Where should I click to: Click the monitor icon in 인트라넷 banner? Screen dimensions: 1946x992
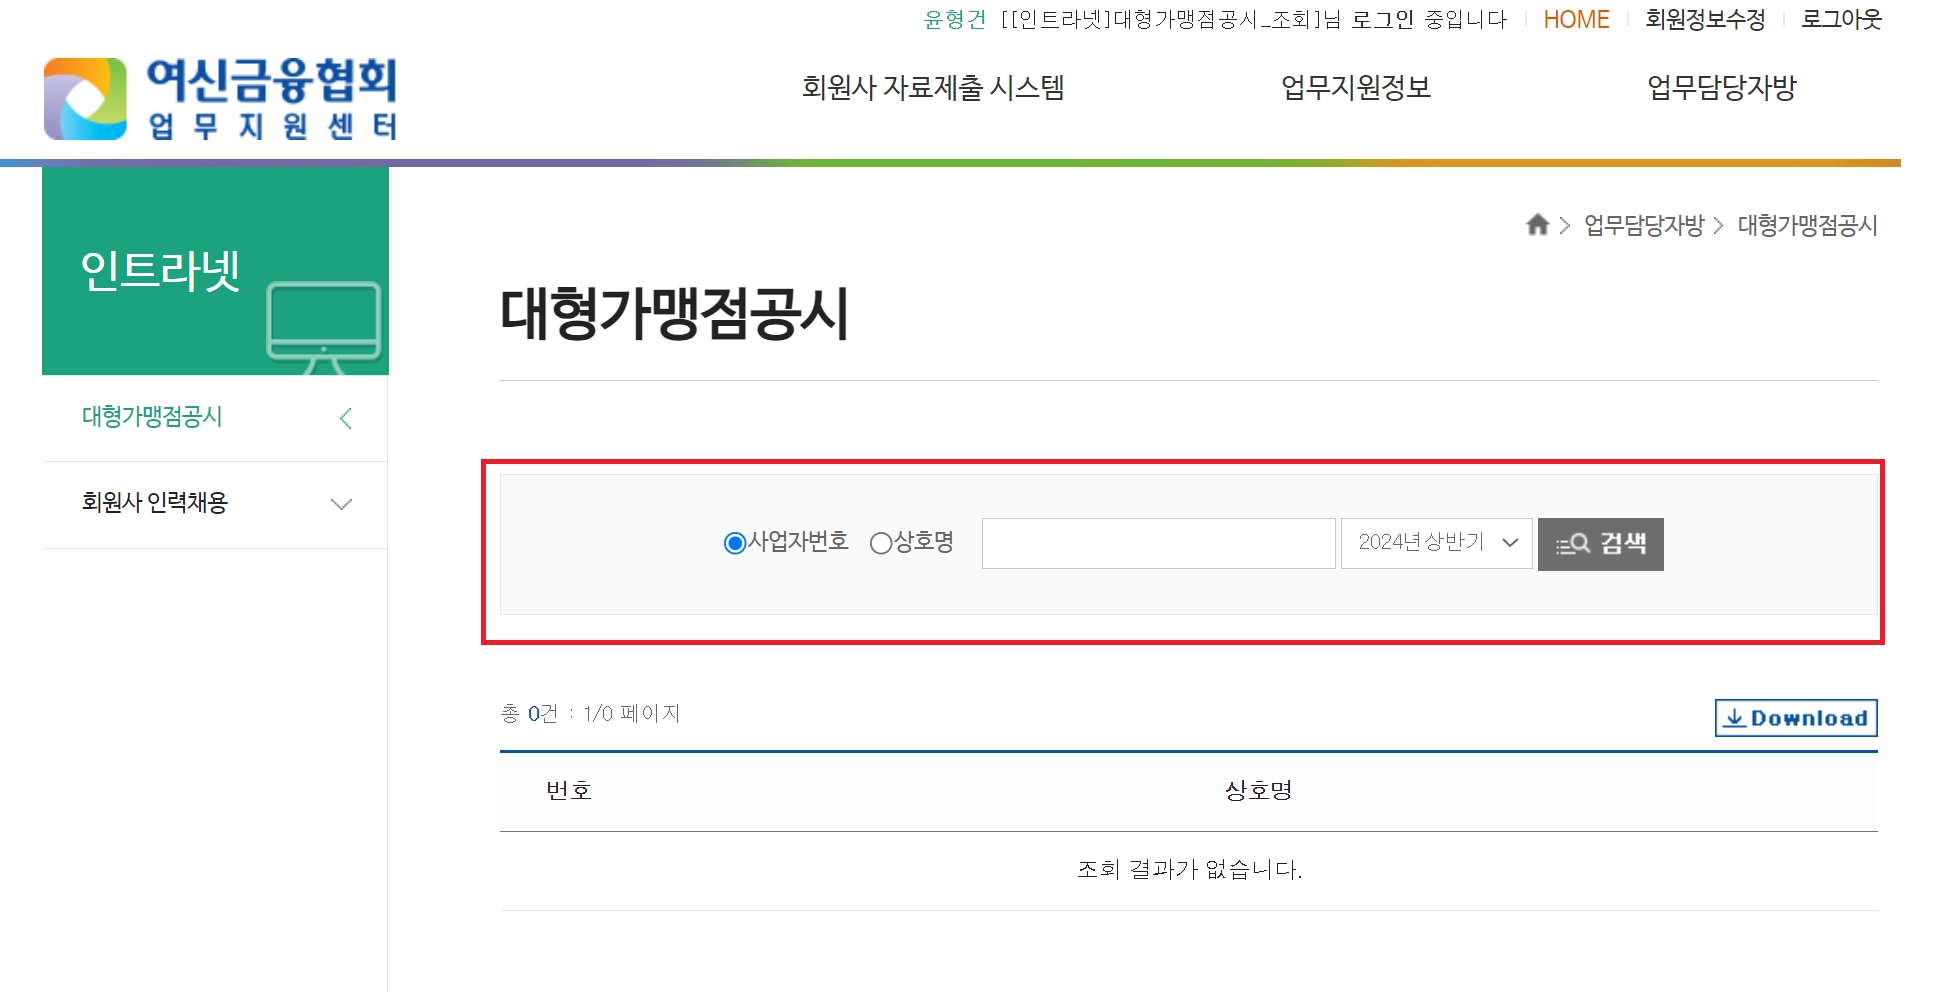pyautogui.click(x=324, y=327)
